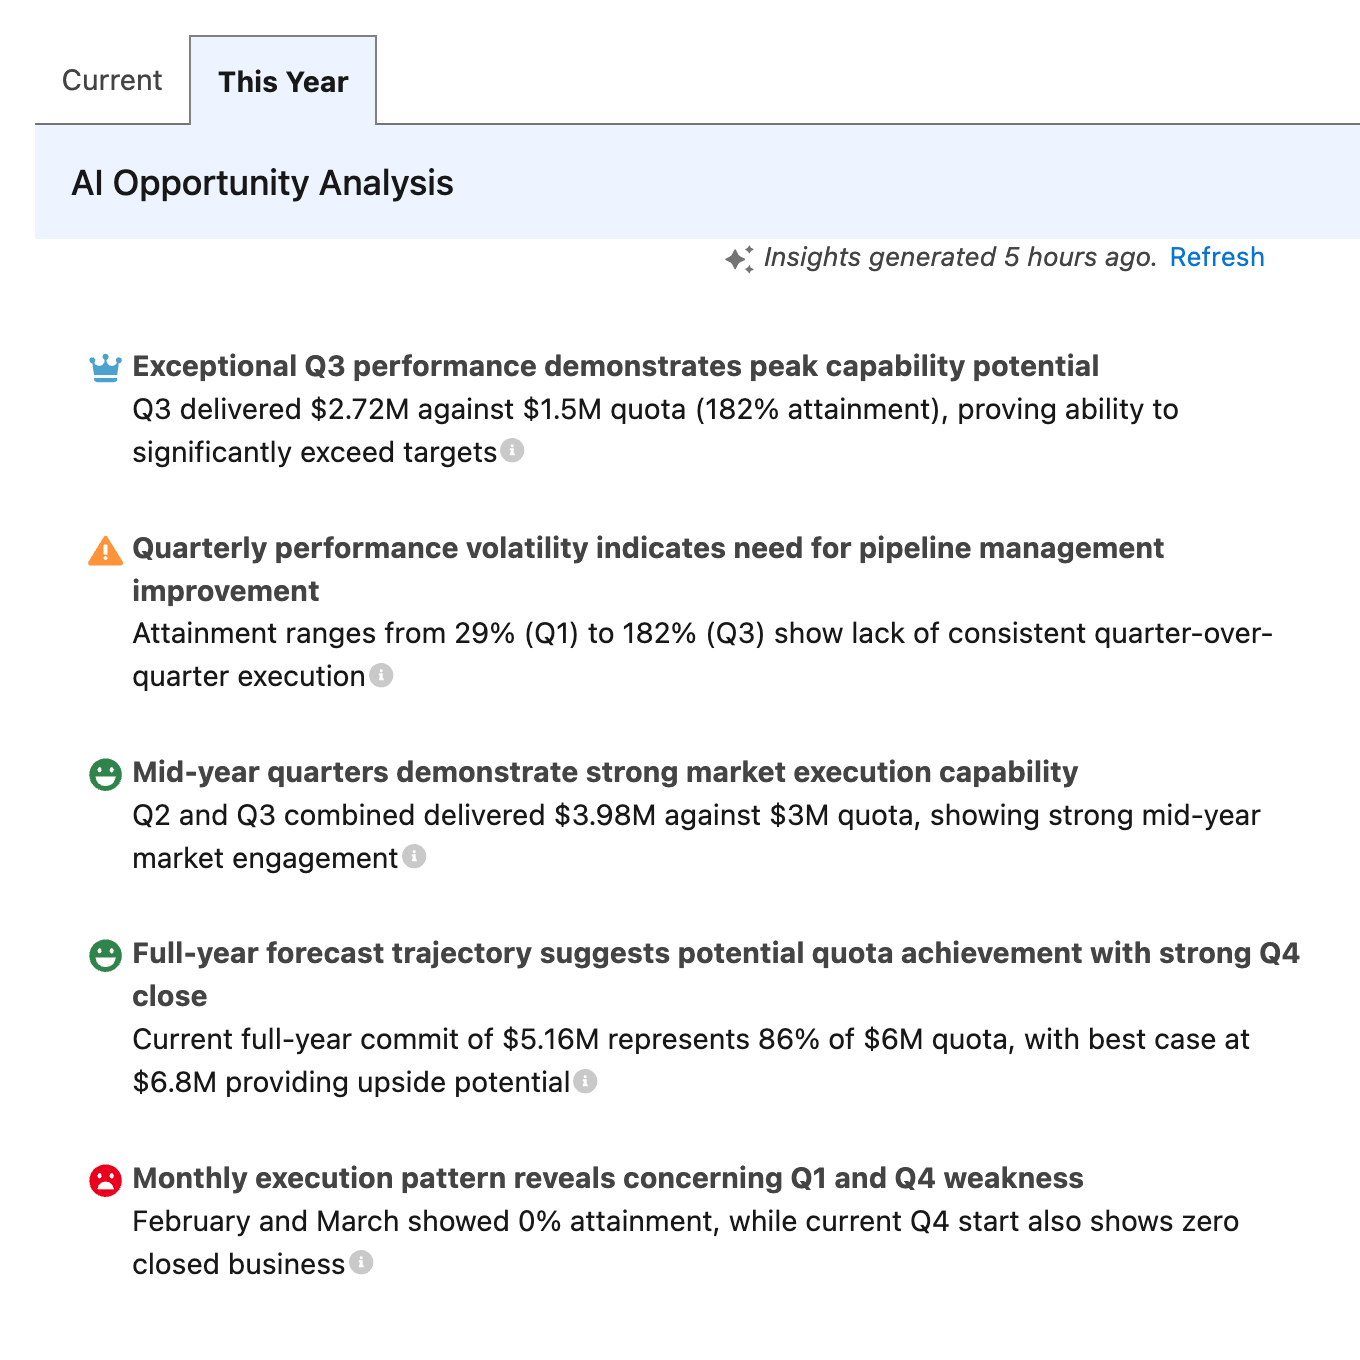Click green smiley beside Mid-year quarters insight
This screenshot has width=1360, height=1360.
(105, 774)
